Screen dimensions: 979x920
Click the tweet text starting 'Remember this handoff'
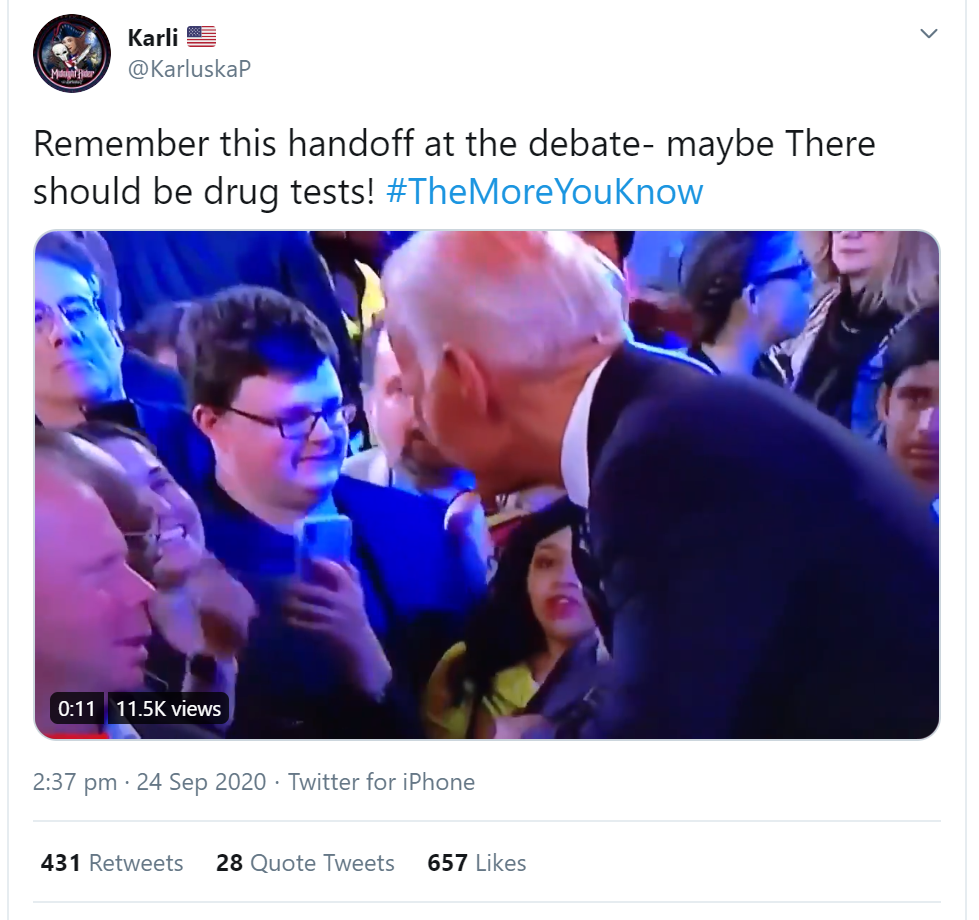[x=455, y=167]
